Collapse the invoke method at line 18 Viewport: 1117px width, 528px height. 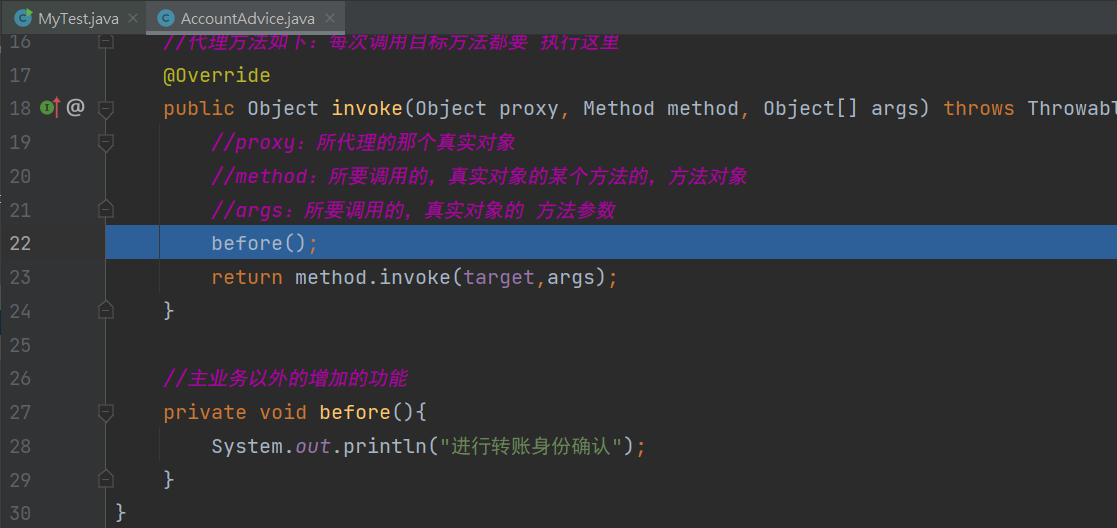click(x=106, y=108)
